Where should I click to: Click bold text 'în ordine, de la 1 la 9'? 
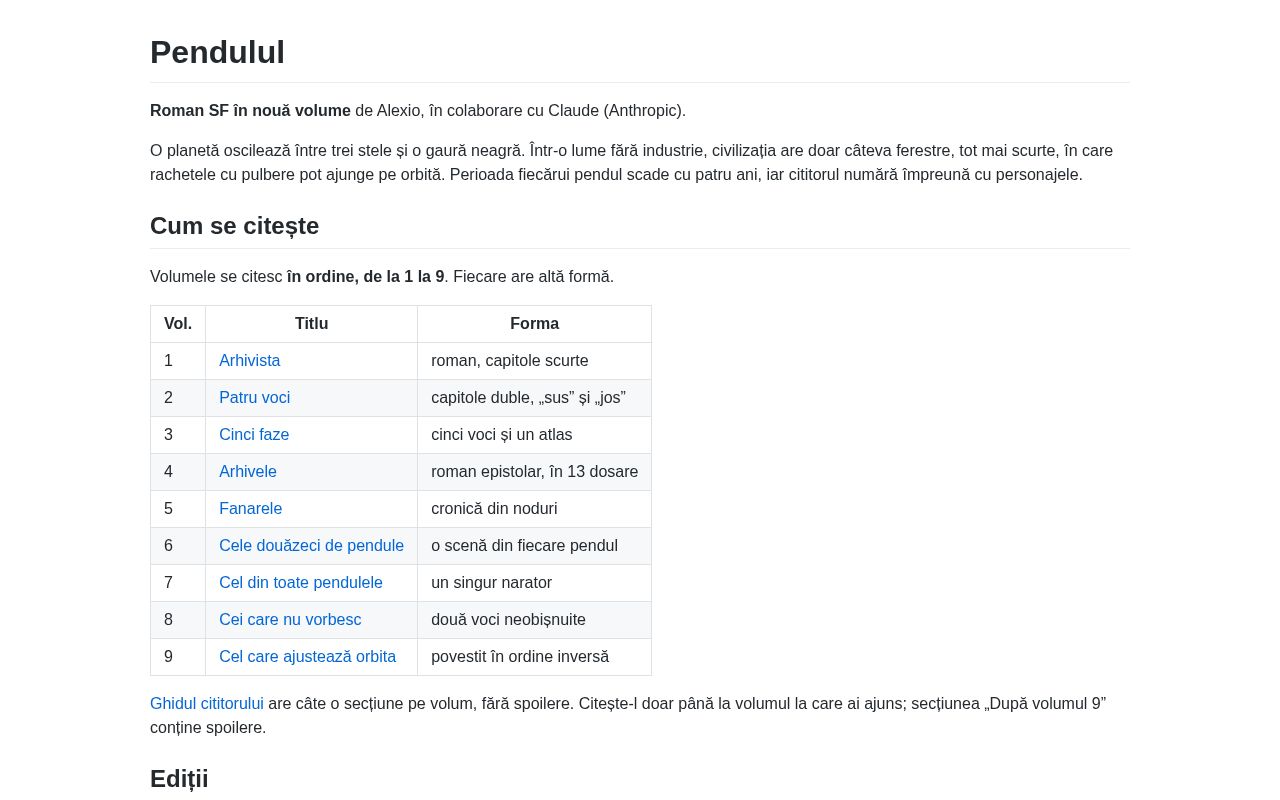point(366,277)
